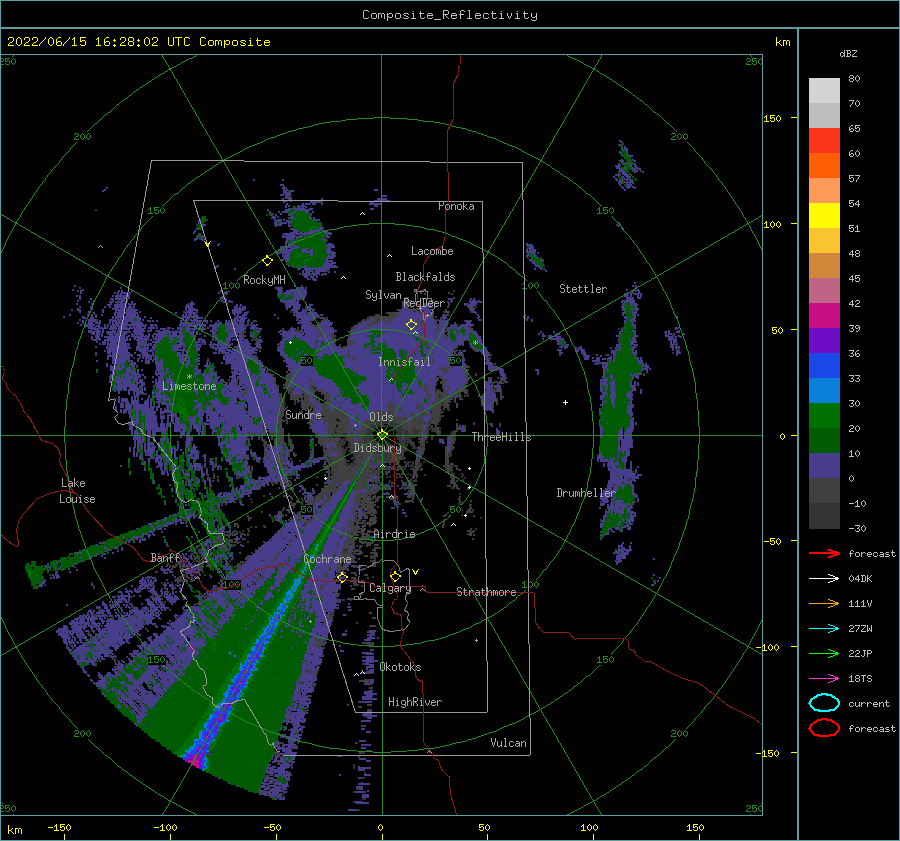Click the red forecast ellipse legend icon
900x841 pixels.
point(824,728)
